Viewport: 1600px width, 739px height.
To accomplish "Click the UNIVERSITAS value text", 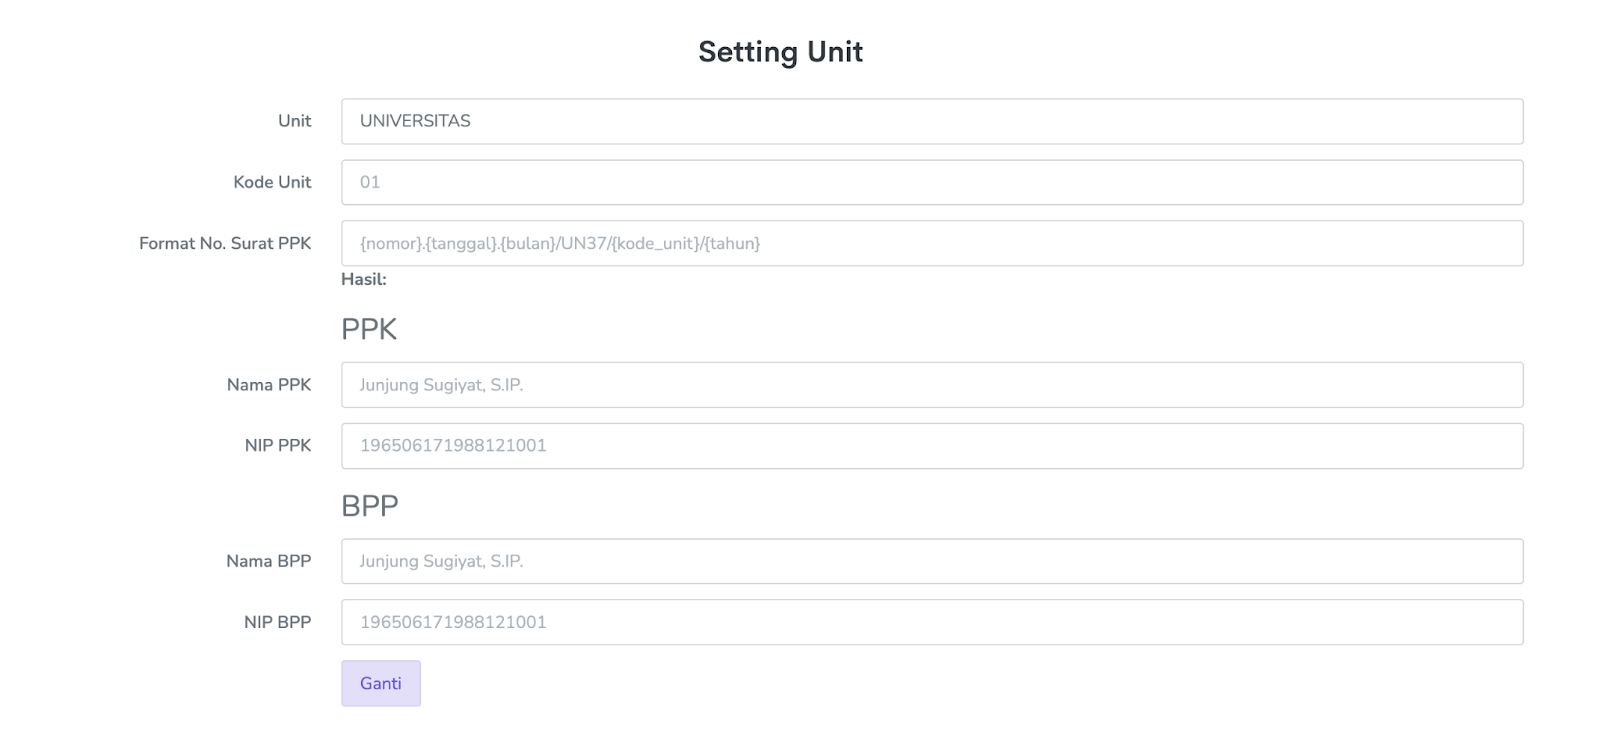I will coord(415,121).
